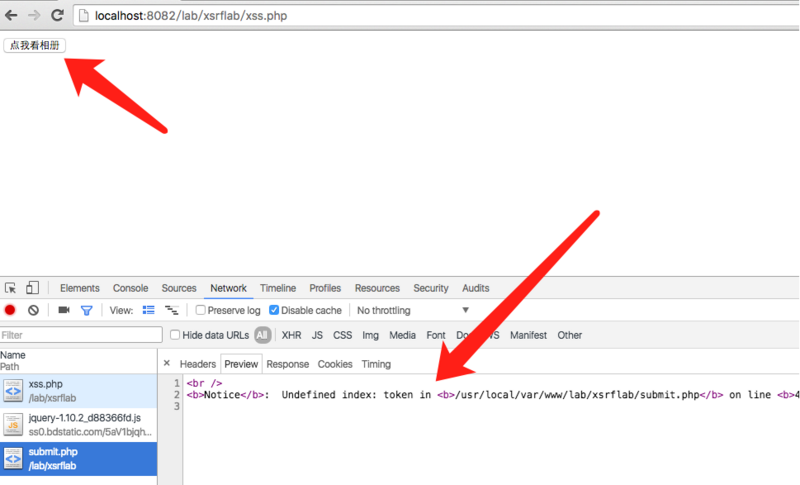The width and height of the screenshot is (800, 485).
Task: Open the Headers tab of the request
Action: (x=197, y=364)
